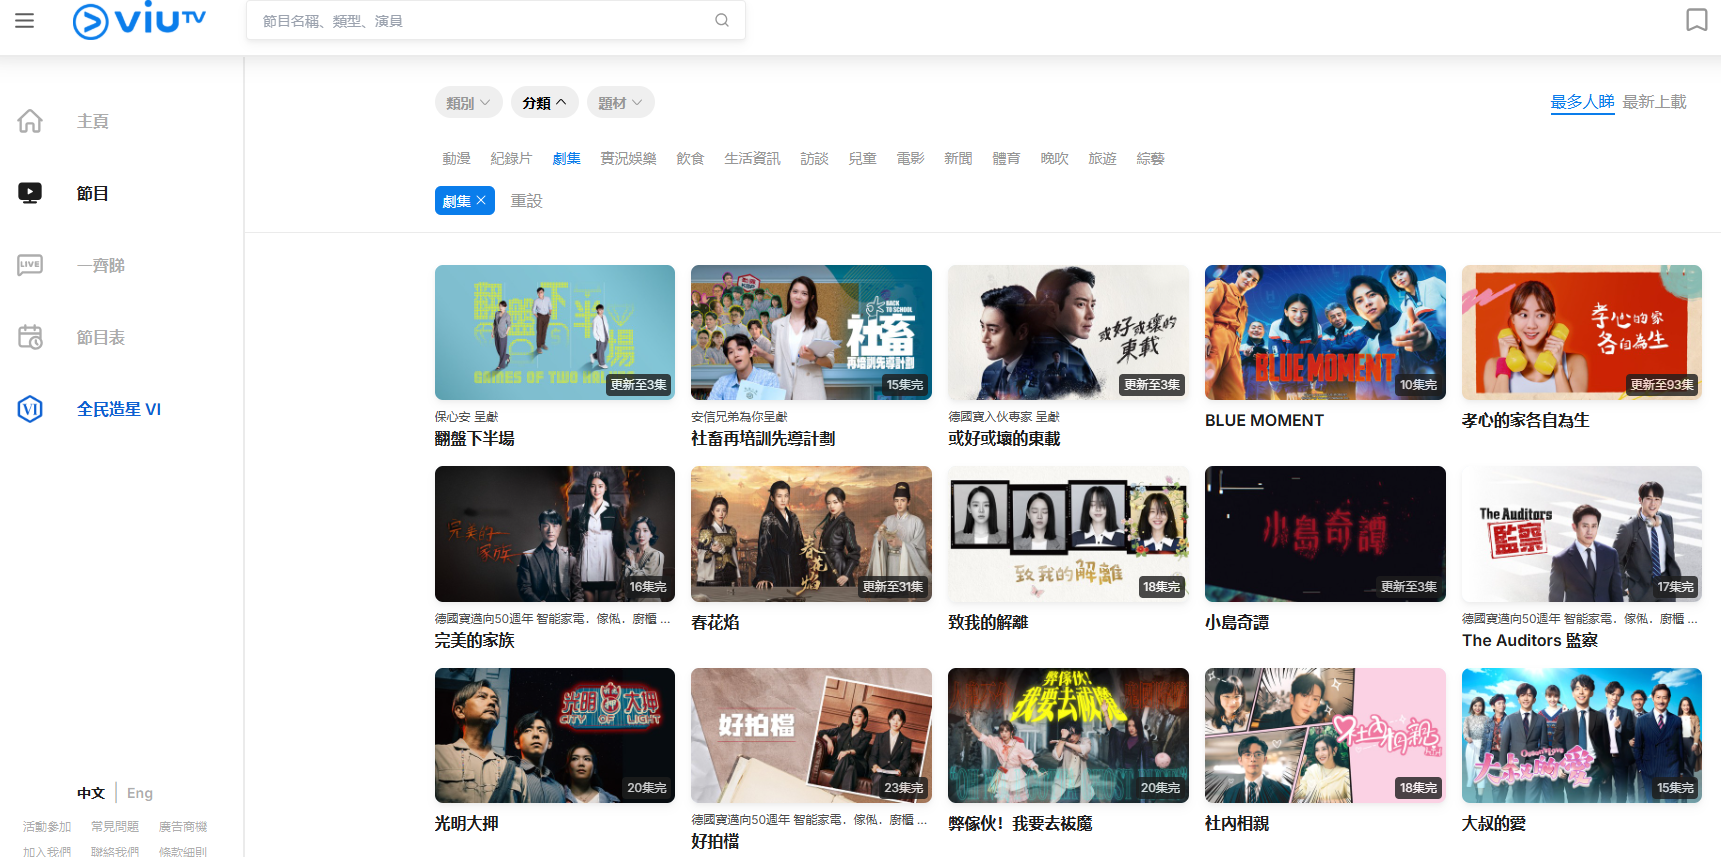Screen dimensions: 1721x857
Task: Open the bookmark list icon
Action: [x=1697, y=20]
